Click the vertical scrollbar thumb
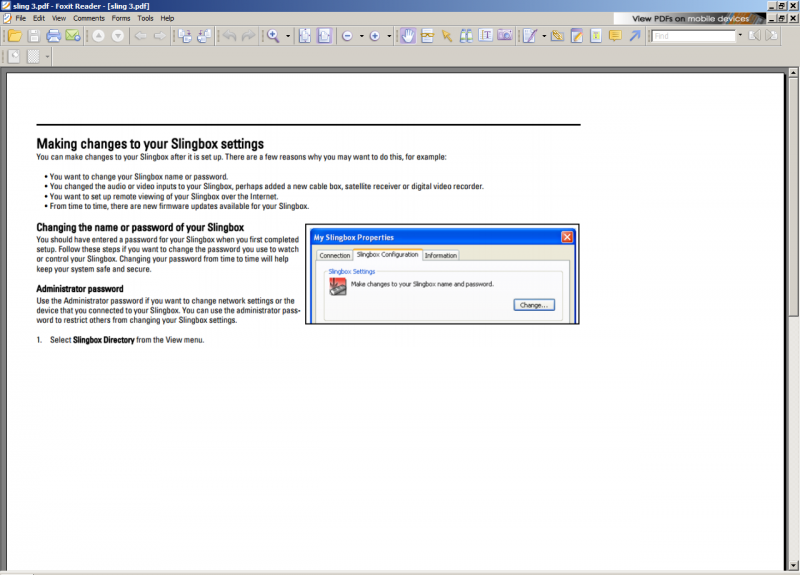The image size is (800, 575). pyautogui.click(x=793, y=197)
